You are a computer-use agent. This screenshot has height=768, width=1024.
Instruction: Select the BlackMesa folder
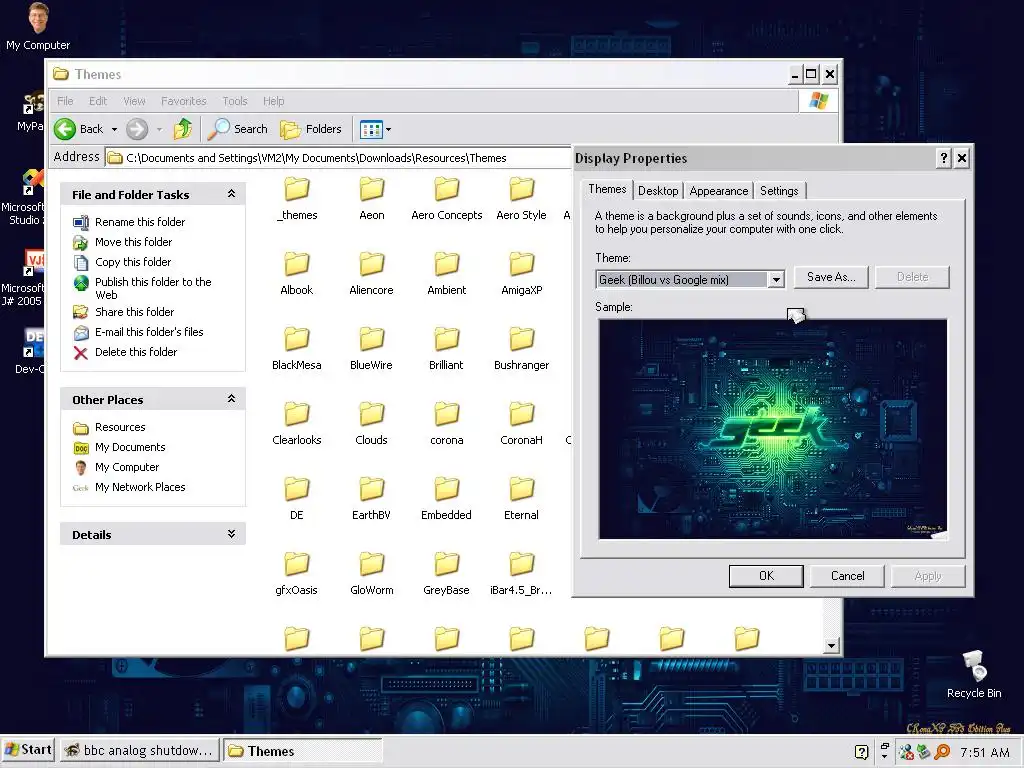[296, 349]
